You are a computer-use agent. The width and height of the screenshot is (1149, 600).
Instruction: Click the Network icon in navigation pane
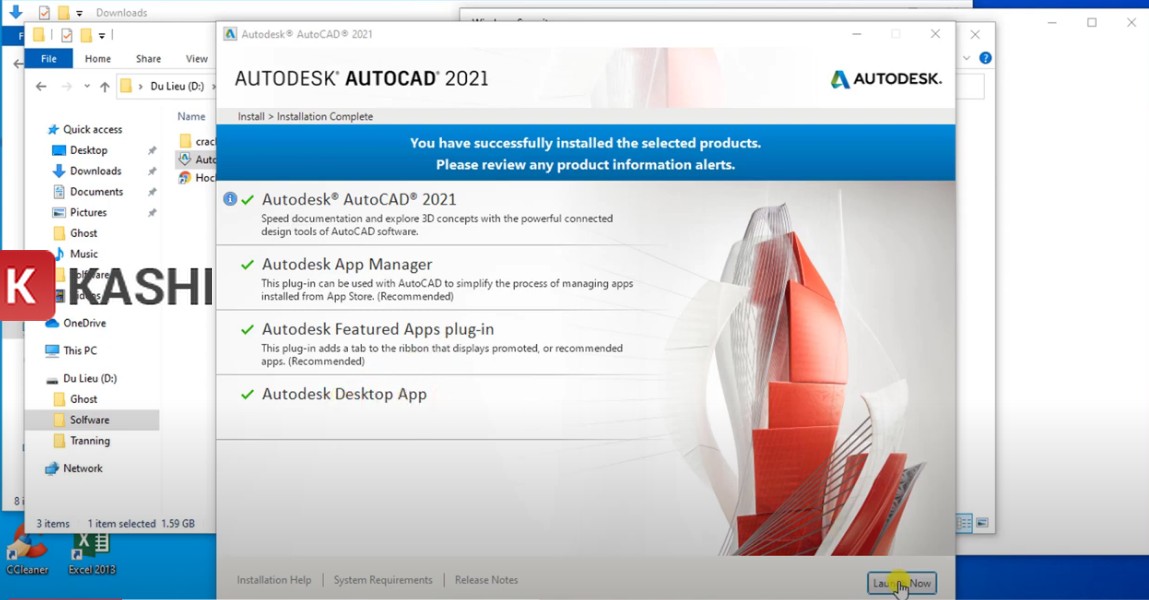[52, 468]
